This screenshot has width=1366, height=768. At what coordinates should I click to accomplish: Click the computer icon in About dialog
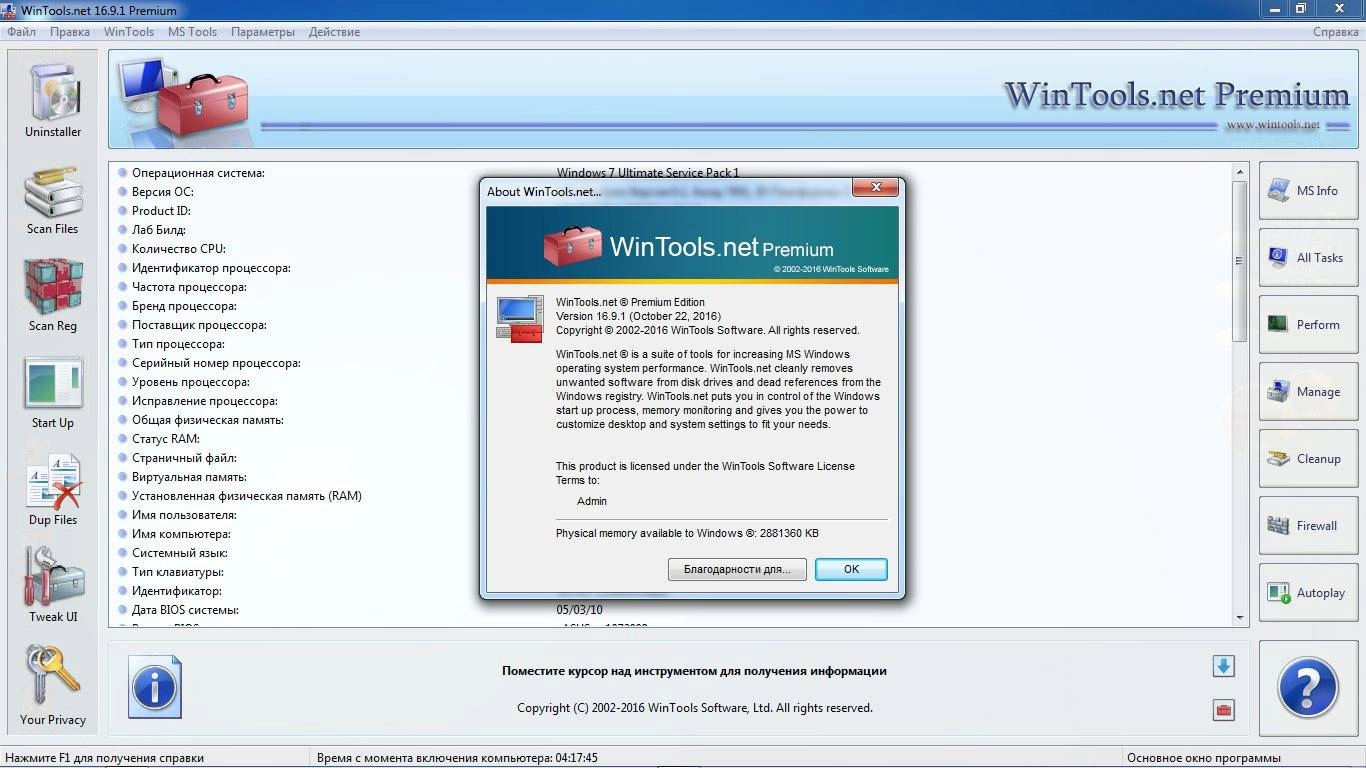[519, 319]
